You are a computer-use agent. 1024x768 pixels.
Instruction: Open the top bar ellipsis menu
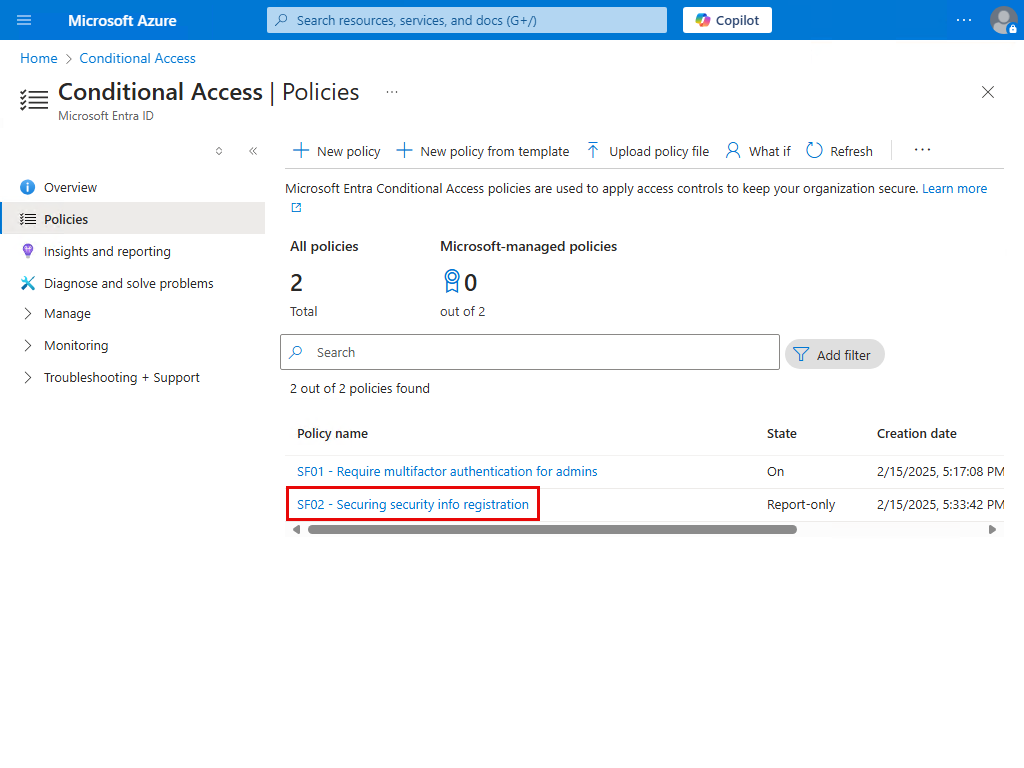click(x=964, y=20)
